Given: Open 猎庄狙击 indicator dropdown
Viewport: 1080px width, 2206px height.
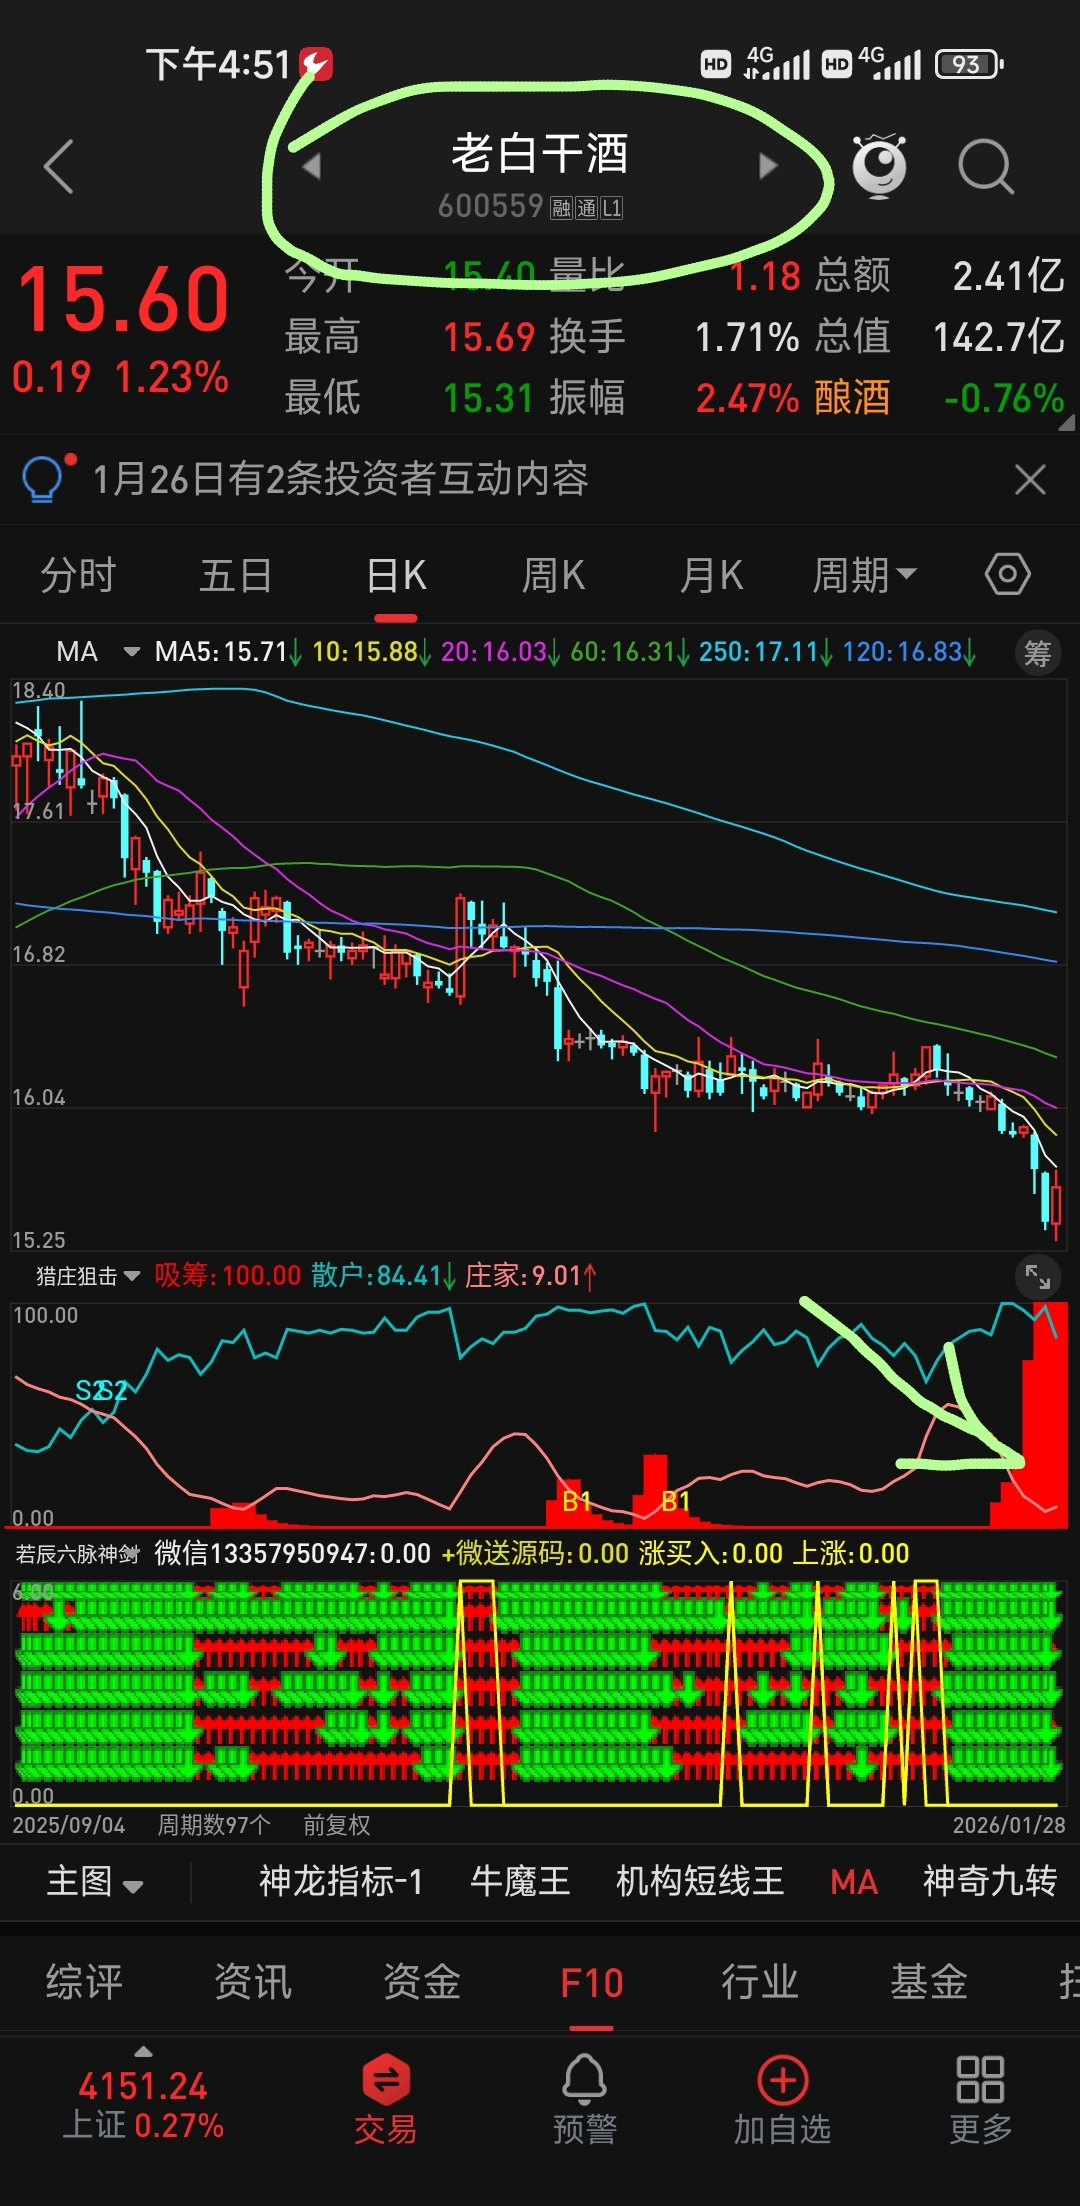Looking at the screenshot, I should [88, 1276].
